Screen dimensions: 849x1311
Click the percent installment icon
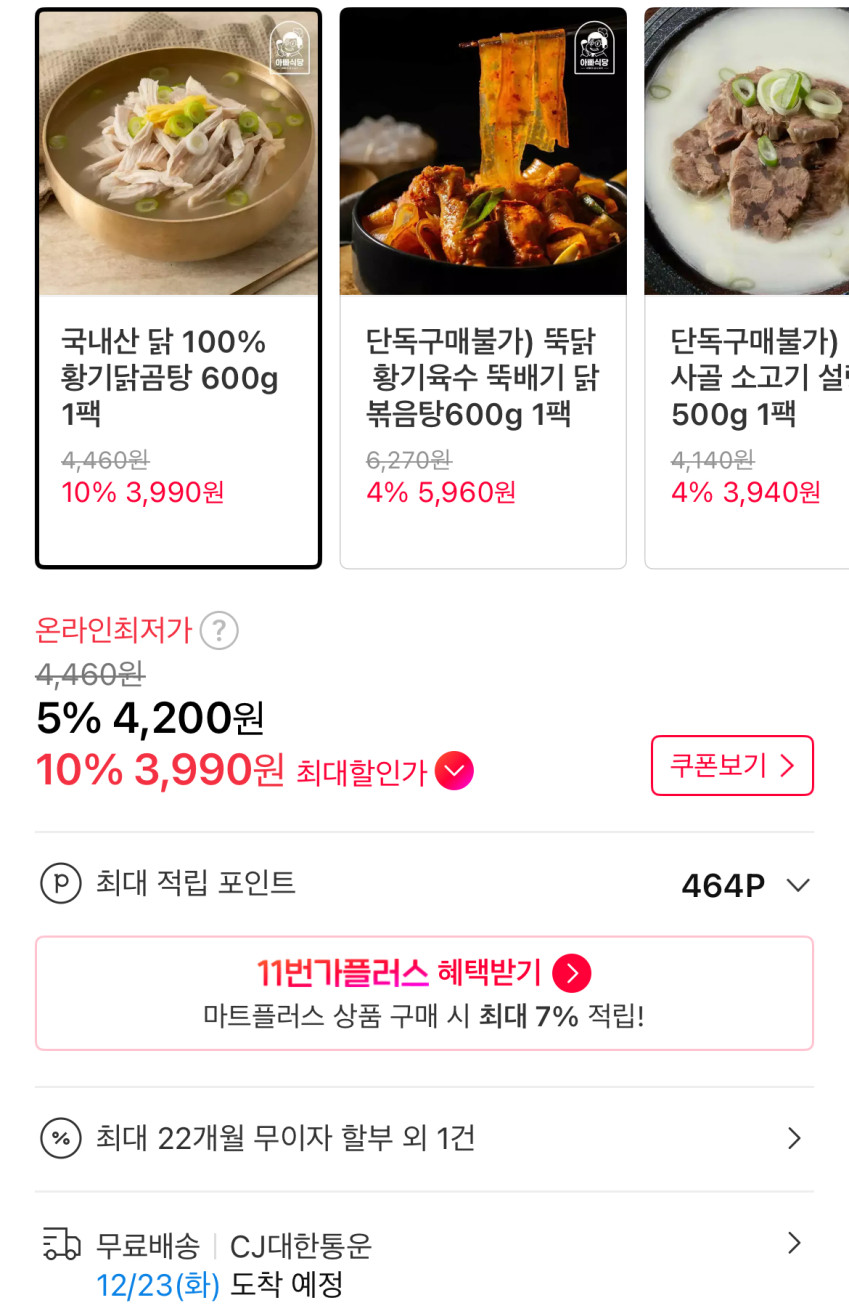click(x=60, y=1138)
